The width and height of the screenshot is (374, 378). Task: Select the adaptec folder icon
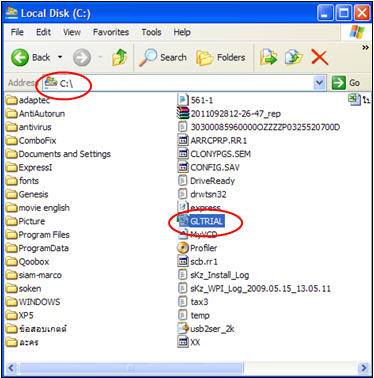(x=12, y=100)
